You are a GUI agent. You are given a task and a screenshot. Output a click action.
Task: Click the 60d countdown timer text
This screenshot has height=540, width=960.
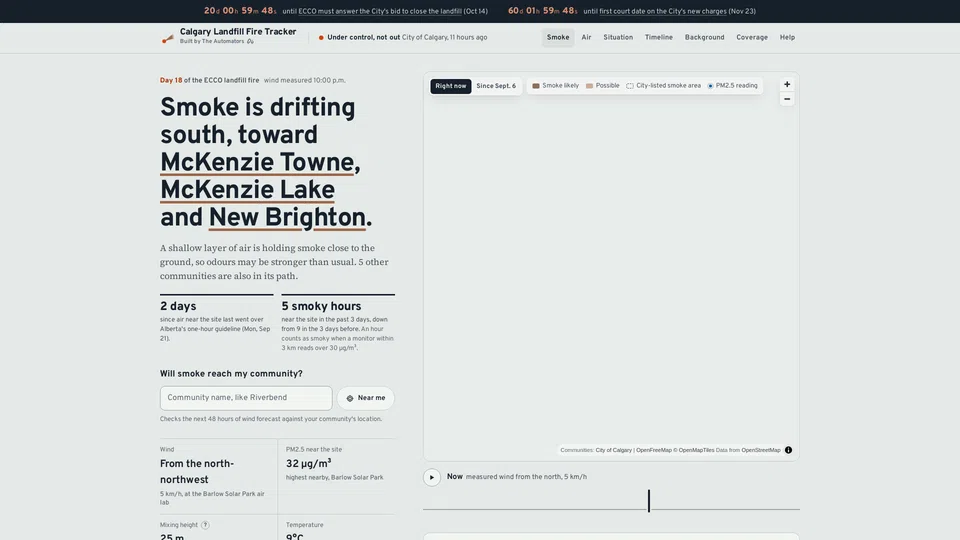point(542,11)
